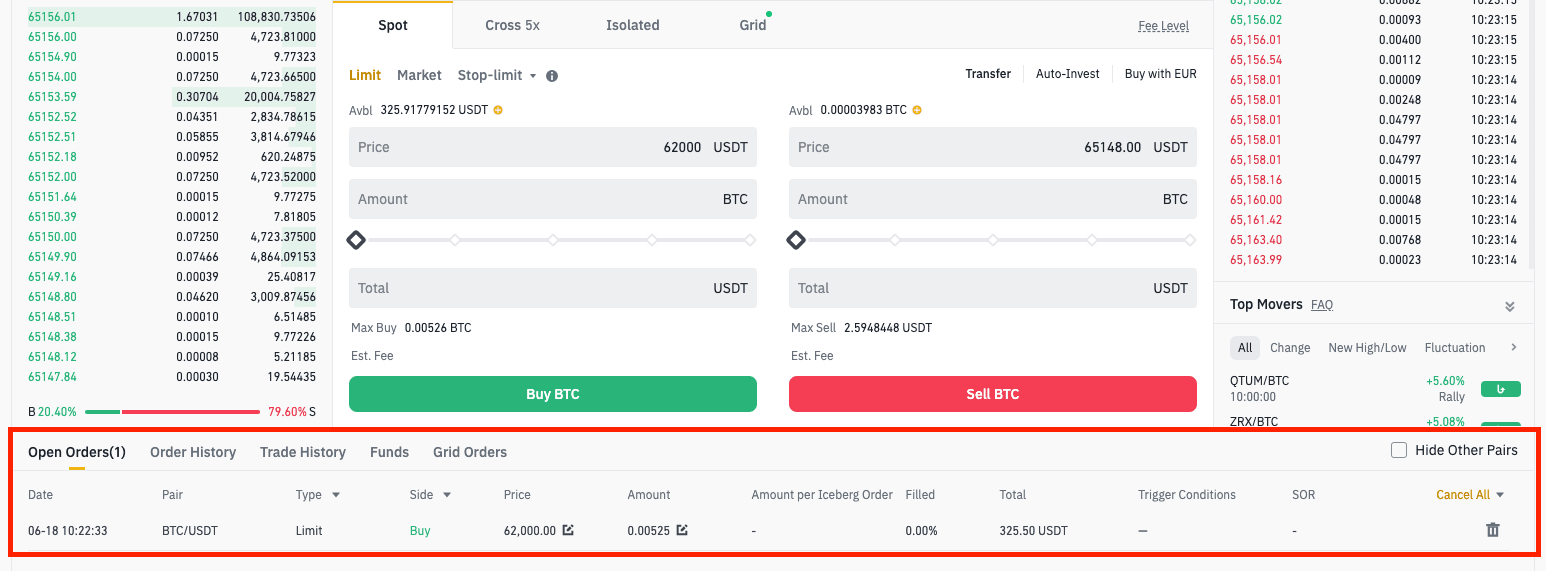Open the Side column filter dropdown
Screen dimensions: 1546x571
(447, 495)
